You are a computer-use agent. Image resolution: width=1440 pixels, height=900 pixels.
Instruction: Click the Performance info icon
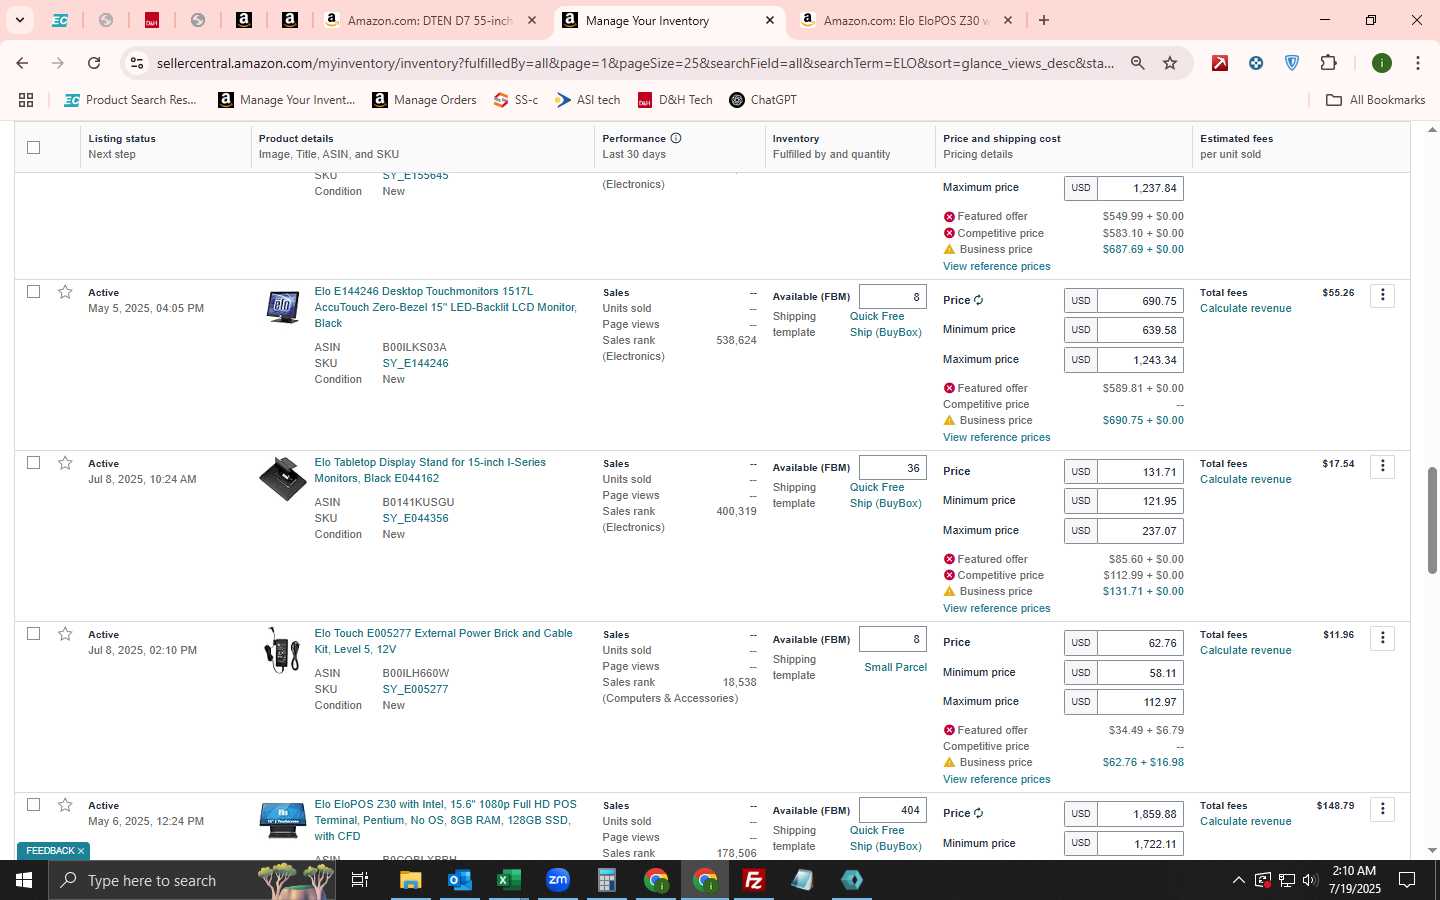point(676,138)
